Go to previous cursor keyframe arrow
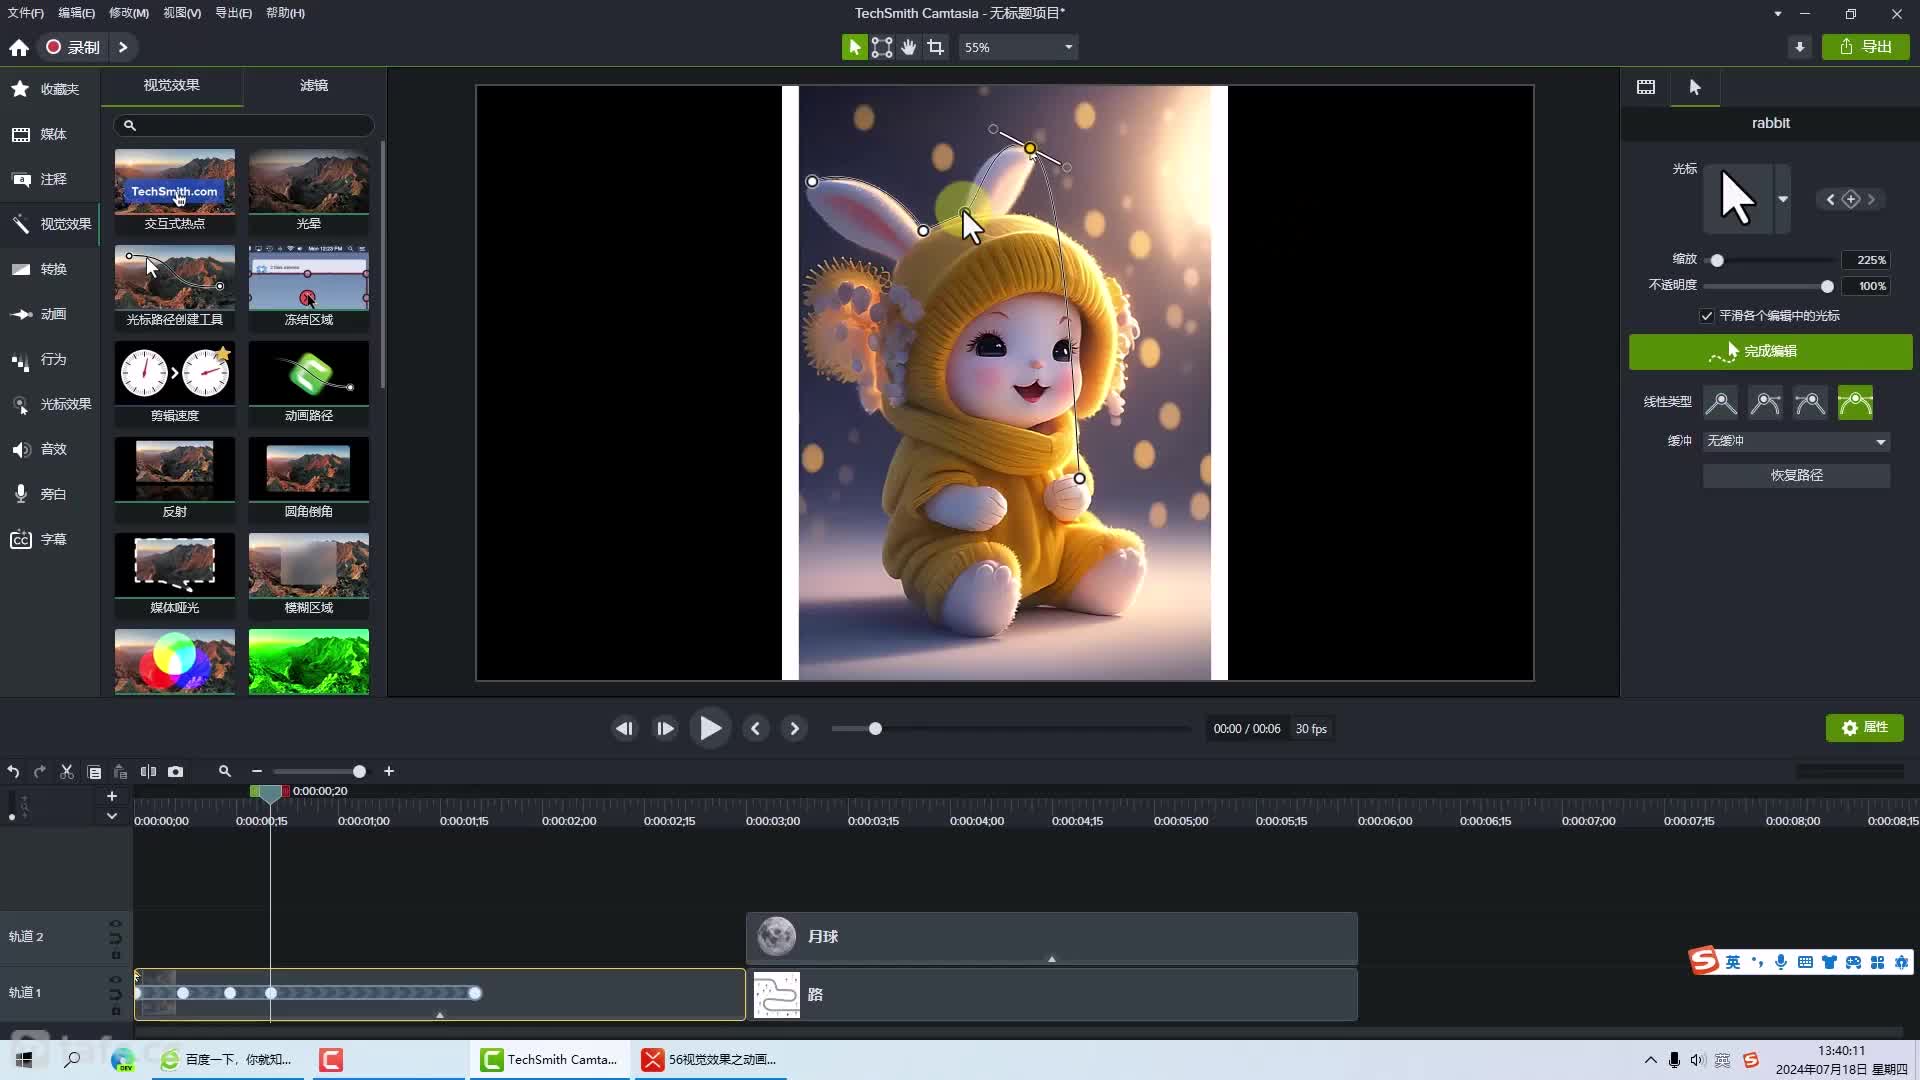1920x1080 pixels. coord(1830,199)
